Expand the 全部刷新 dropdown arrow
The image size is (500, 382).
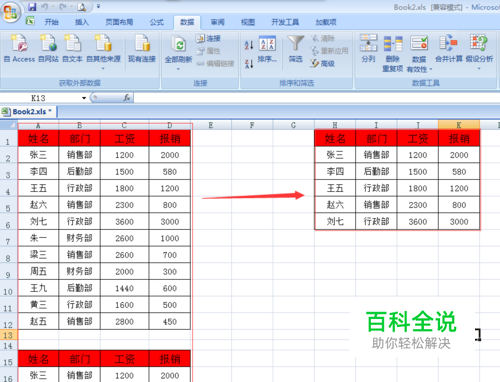[x=178, y=69]
